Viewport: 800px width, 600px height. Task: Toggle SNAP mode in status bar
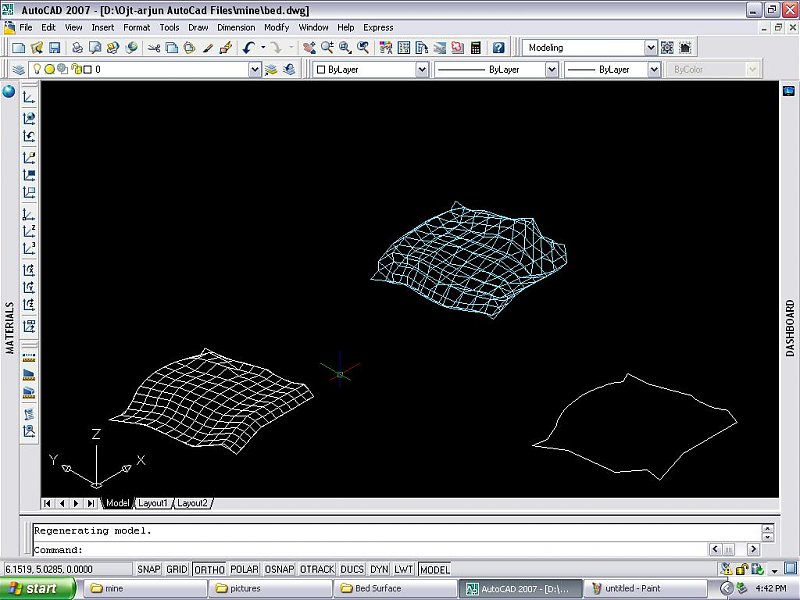tap(149, 569)
